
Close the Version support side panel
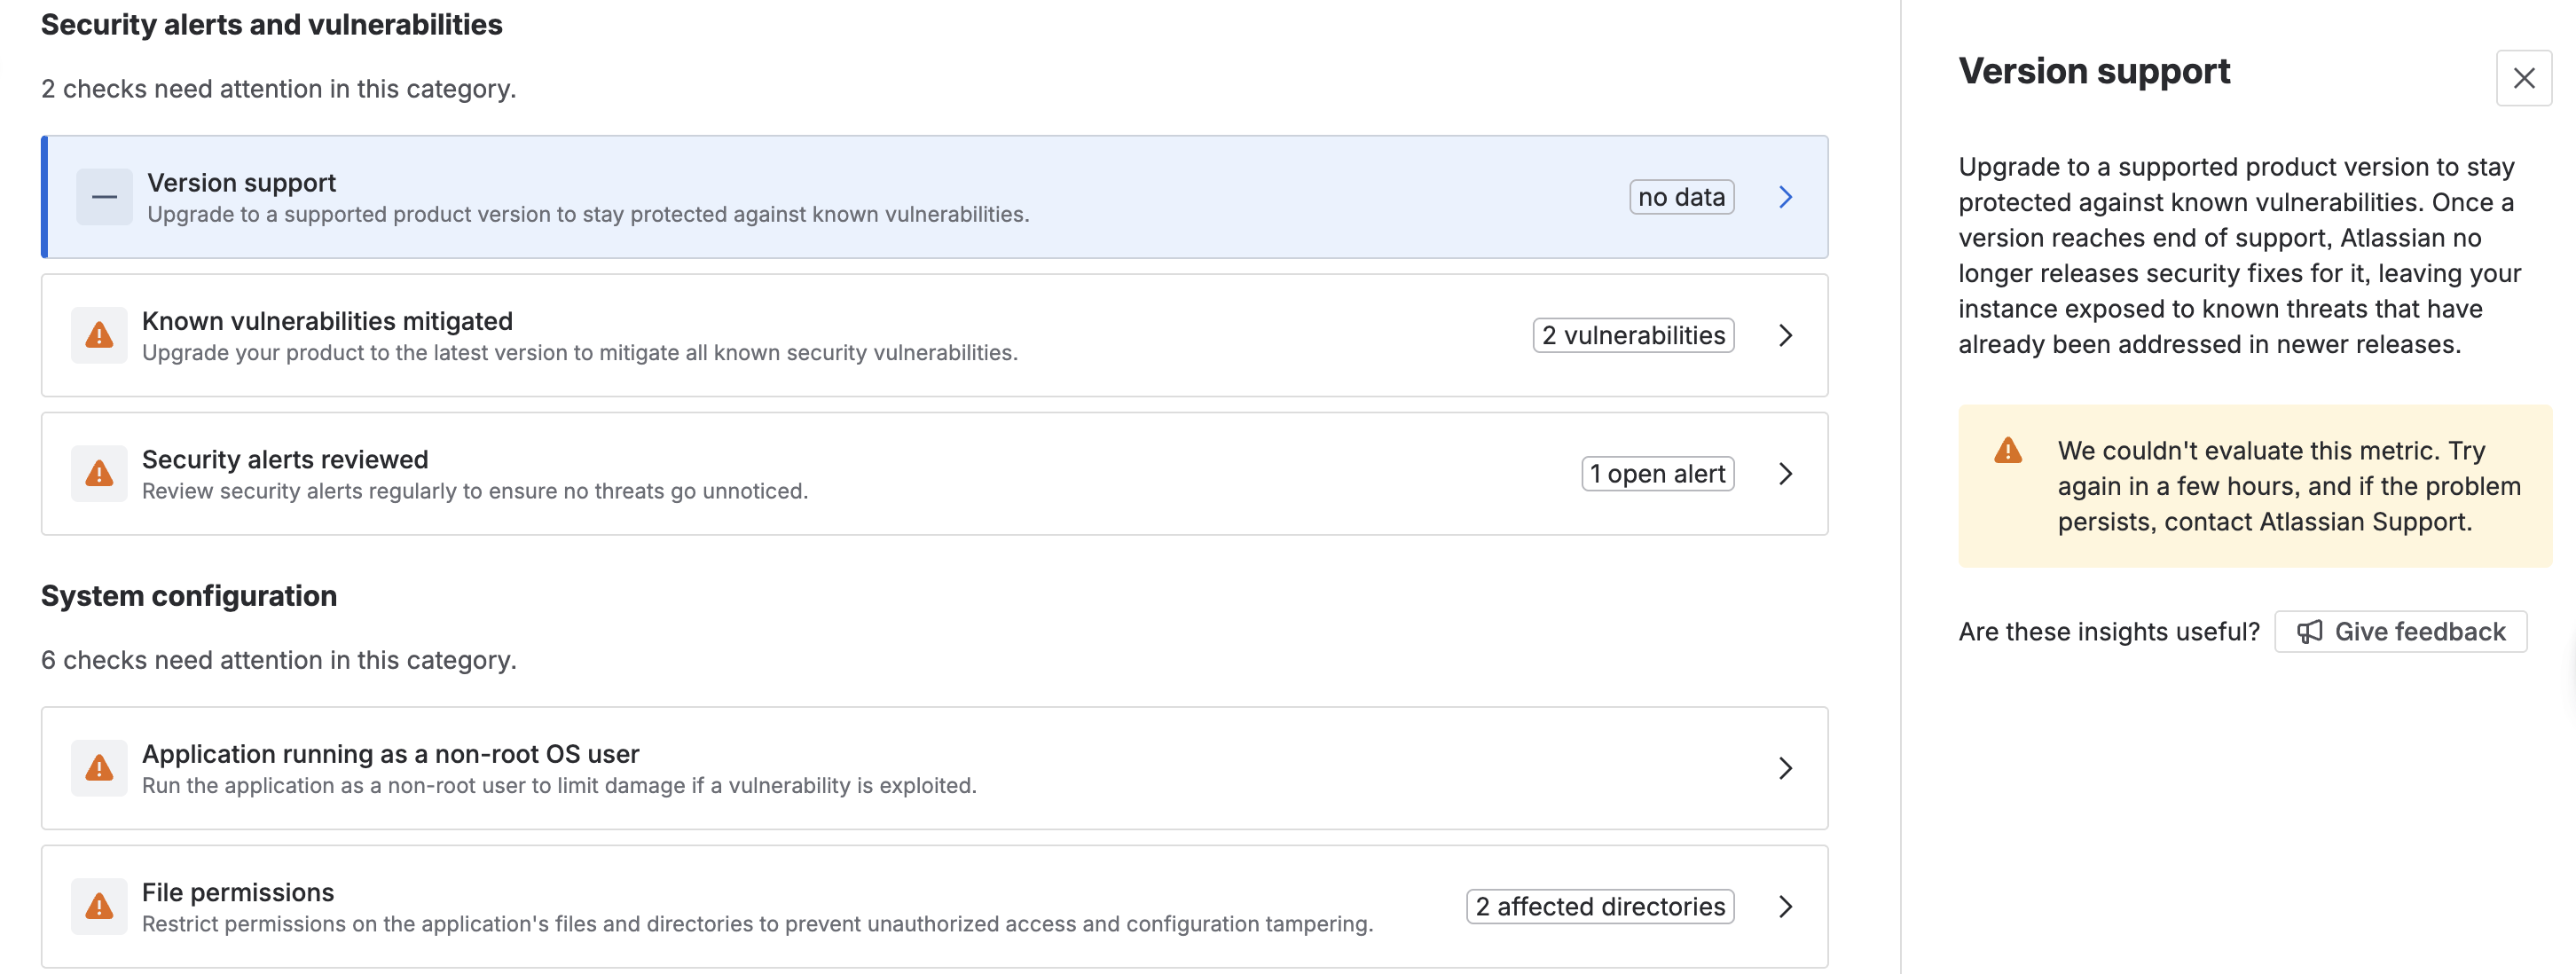click(x=2523, y=78)
